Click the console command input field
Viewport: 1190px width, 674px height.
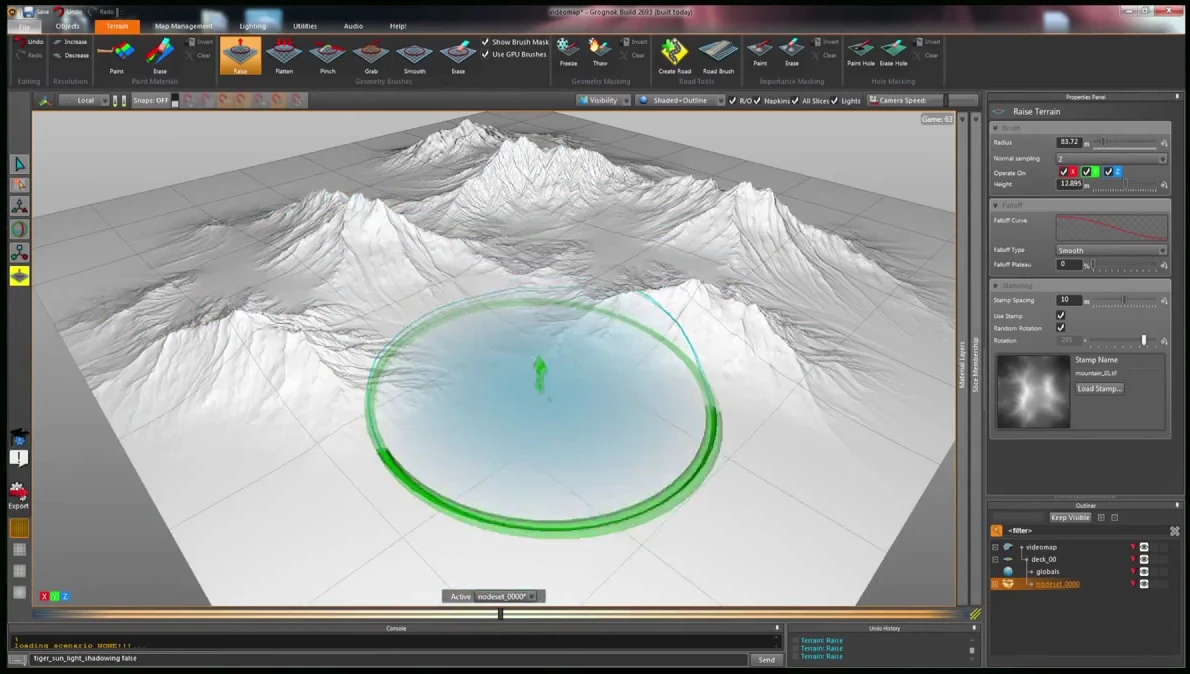pyautogui.click(x=388, y=659)
